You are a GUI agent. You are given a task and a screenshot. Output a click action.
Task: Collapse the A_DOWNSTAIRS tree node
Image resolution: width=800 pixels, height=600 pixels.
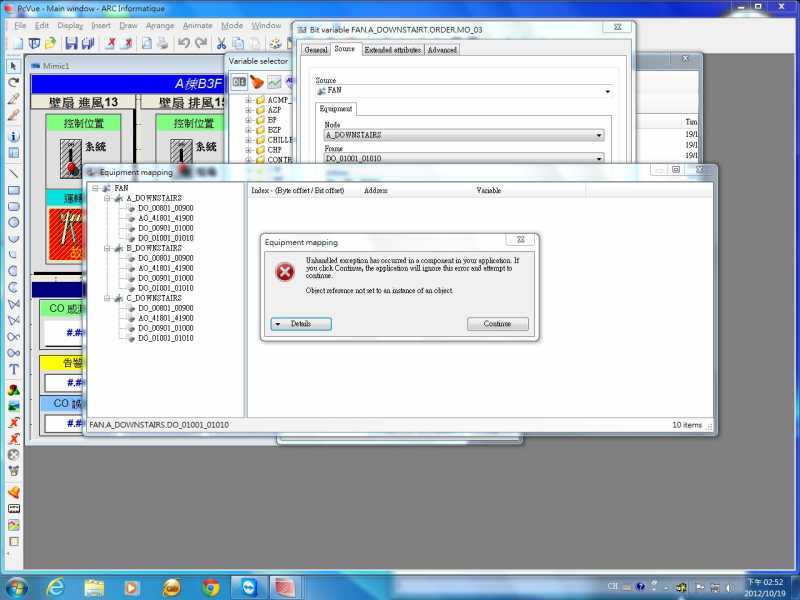pos(108,198)
